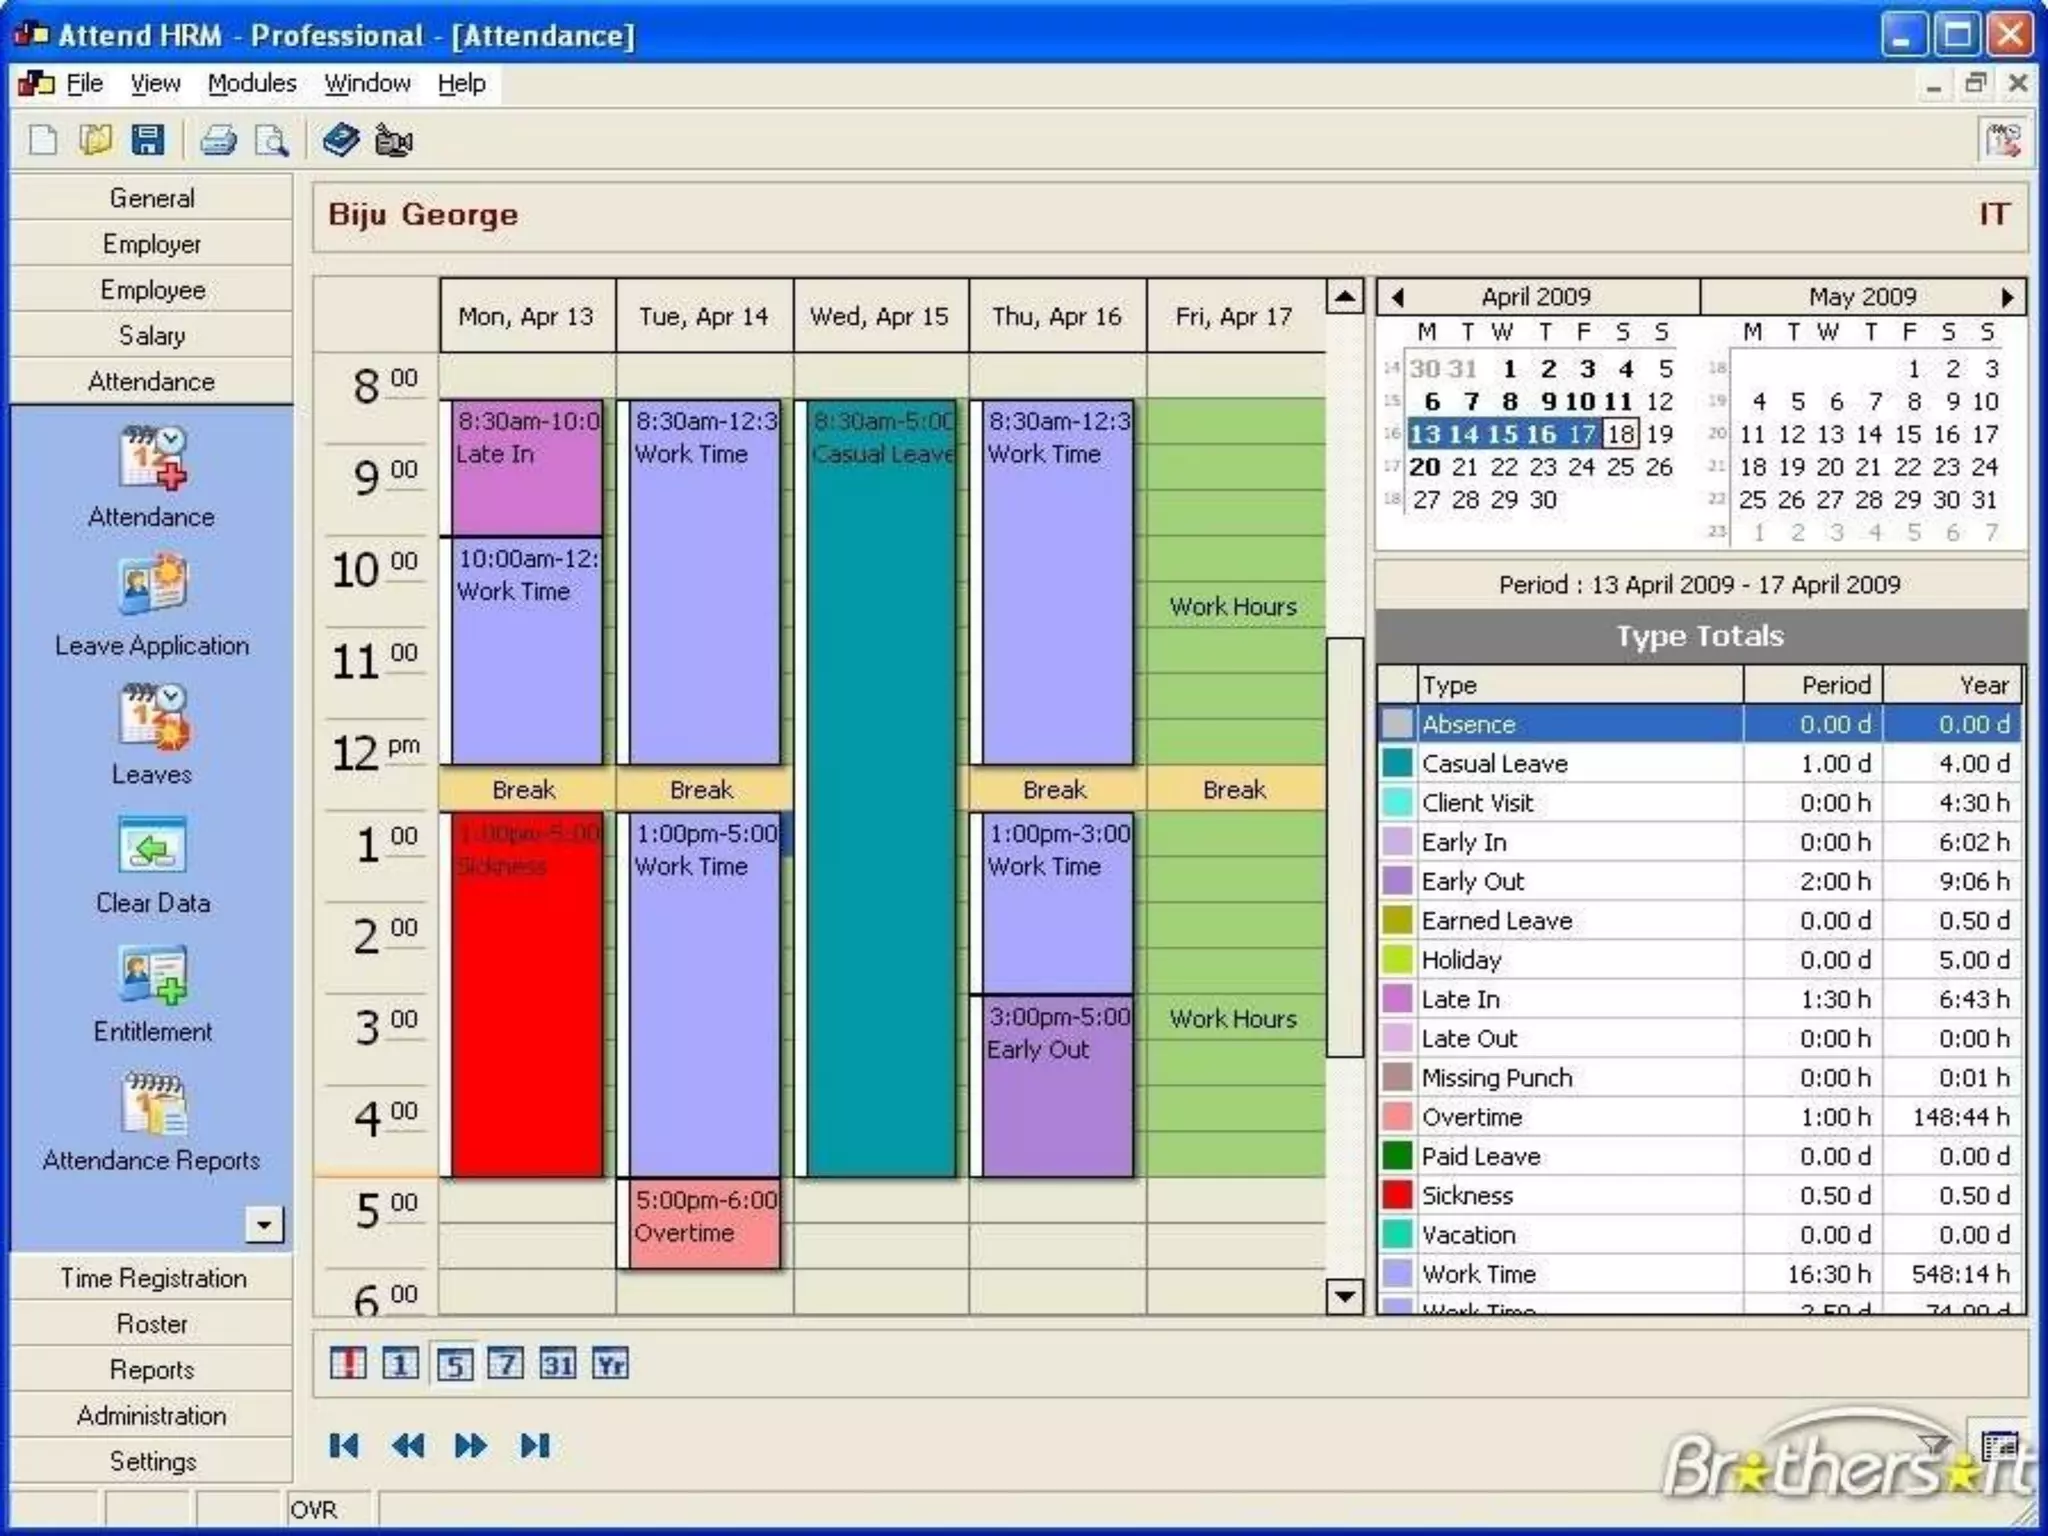The image size is (2048, 1536).
Task: Click the video camera toolbar icon
Action: 394,141
